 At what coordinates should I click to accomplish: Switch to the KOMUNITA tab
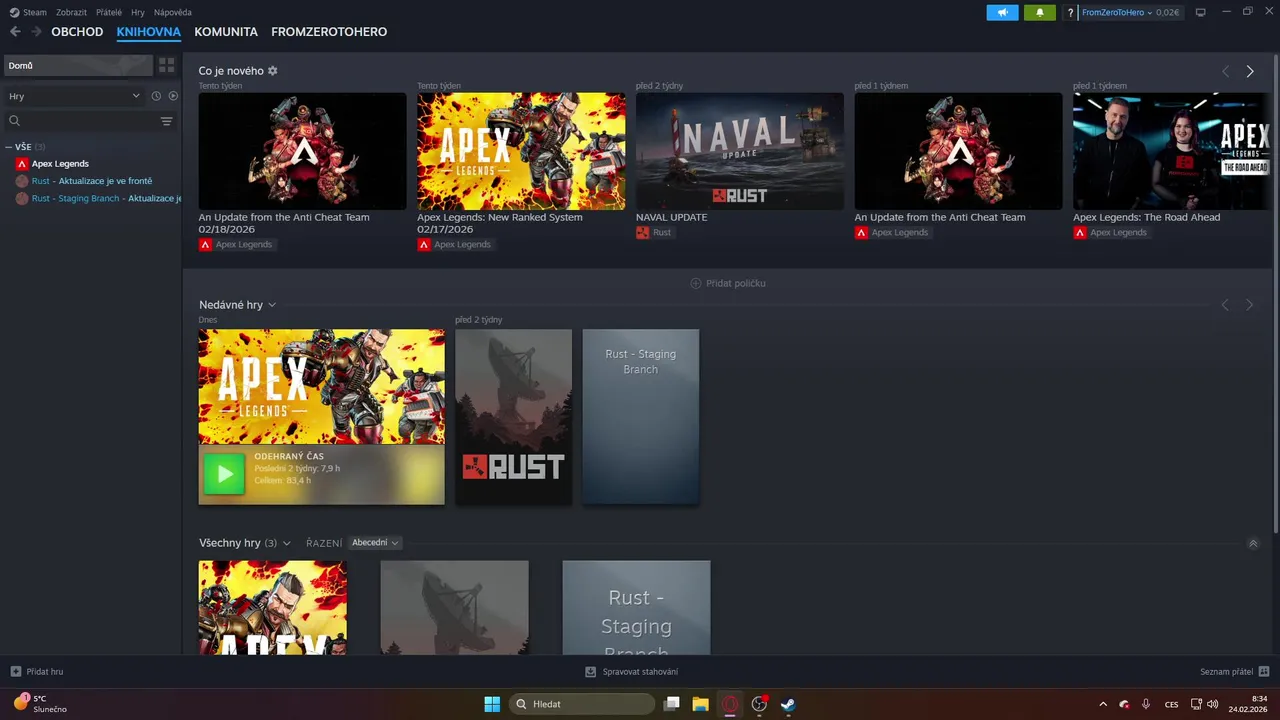point(226,32)
